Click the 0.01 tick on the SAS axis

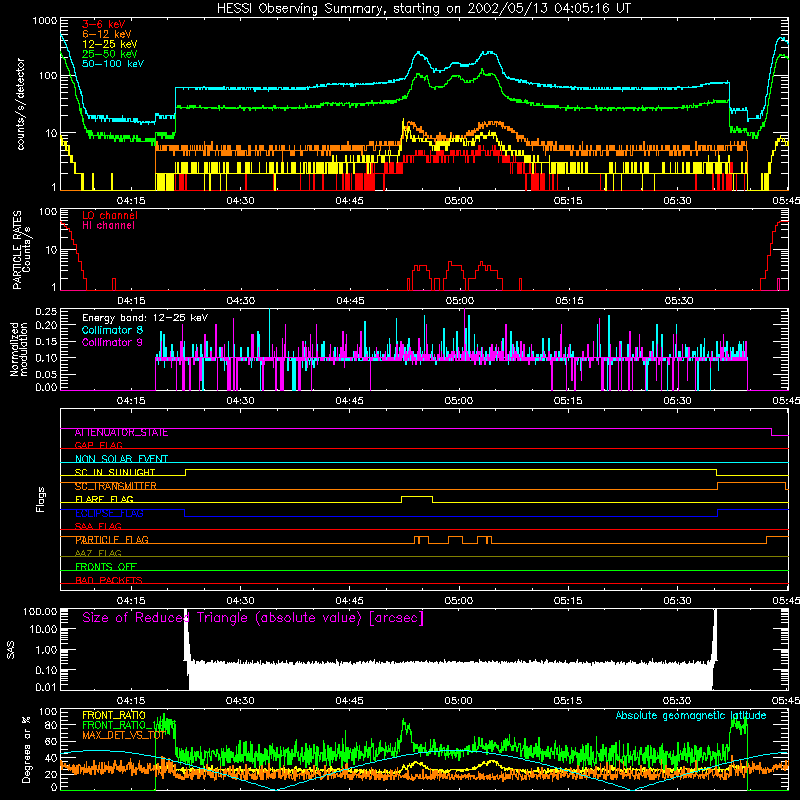pyautogui.click(x=46, y=687)
